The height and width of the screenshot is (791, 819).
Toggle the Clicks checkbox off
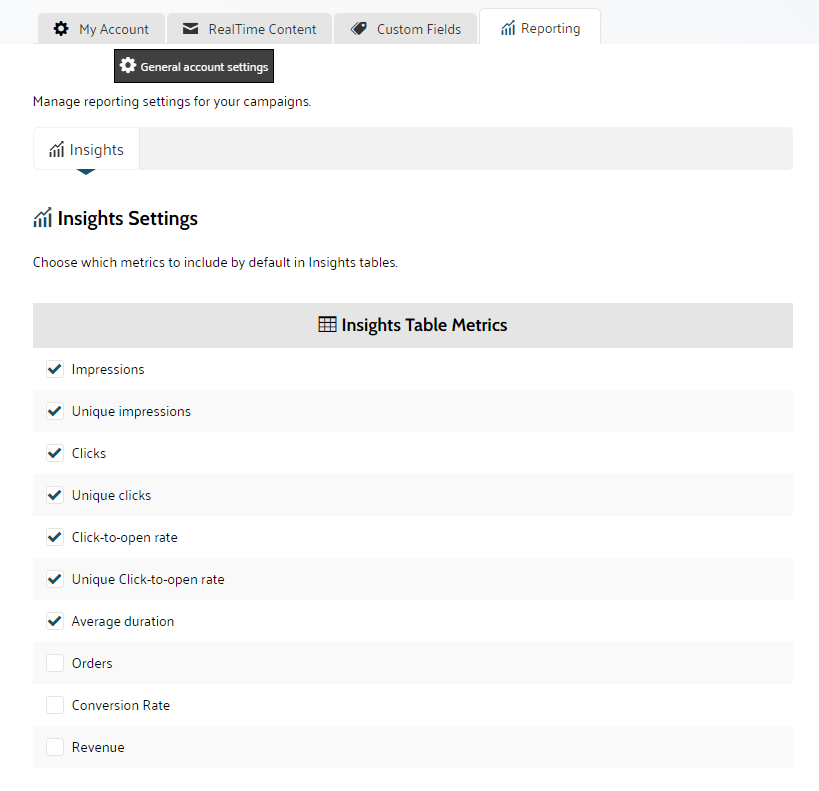pos(55,454)
